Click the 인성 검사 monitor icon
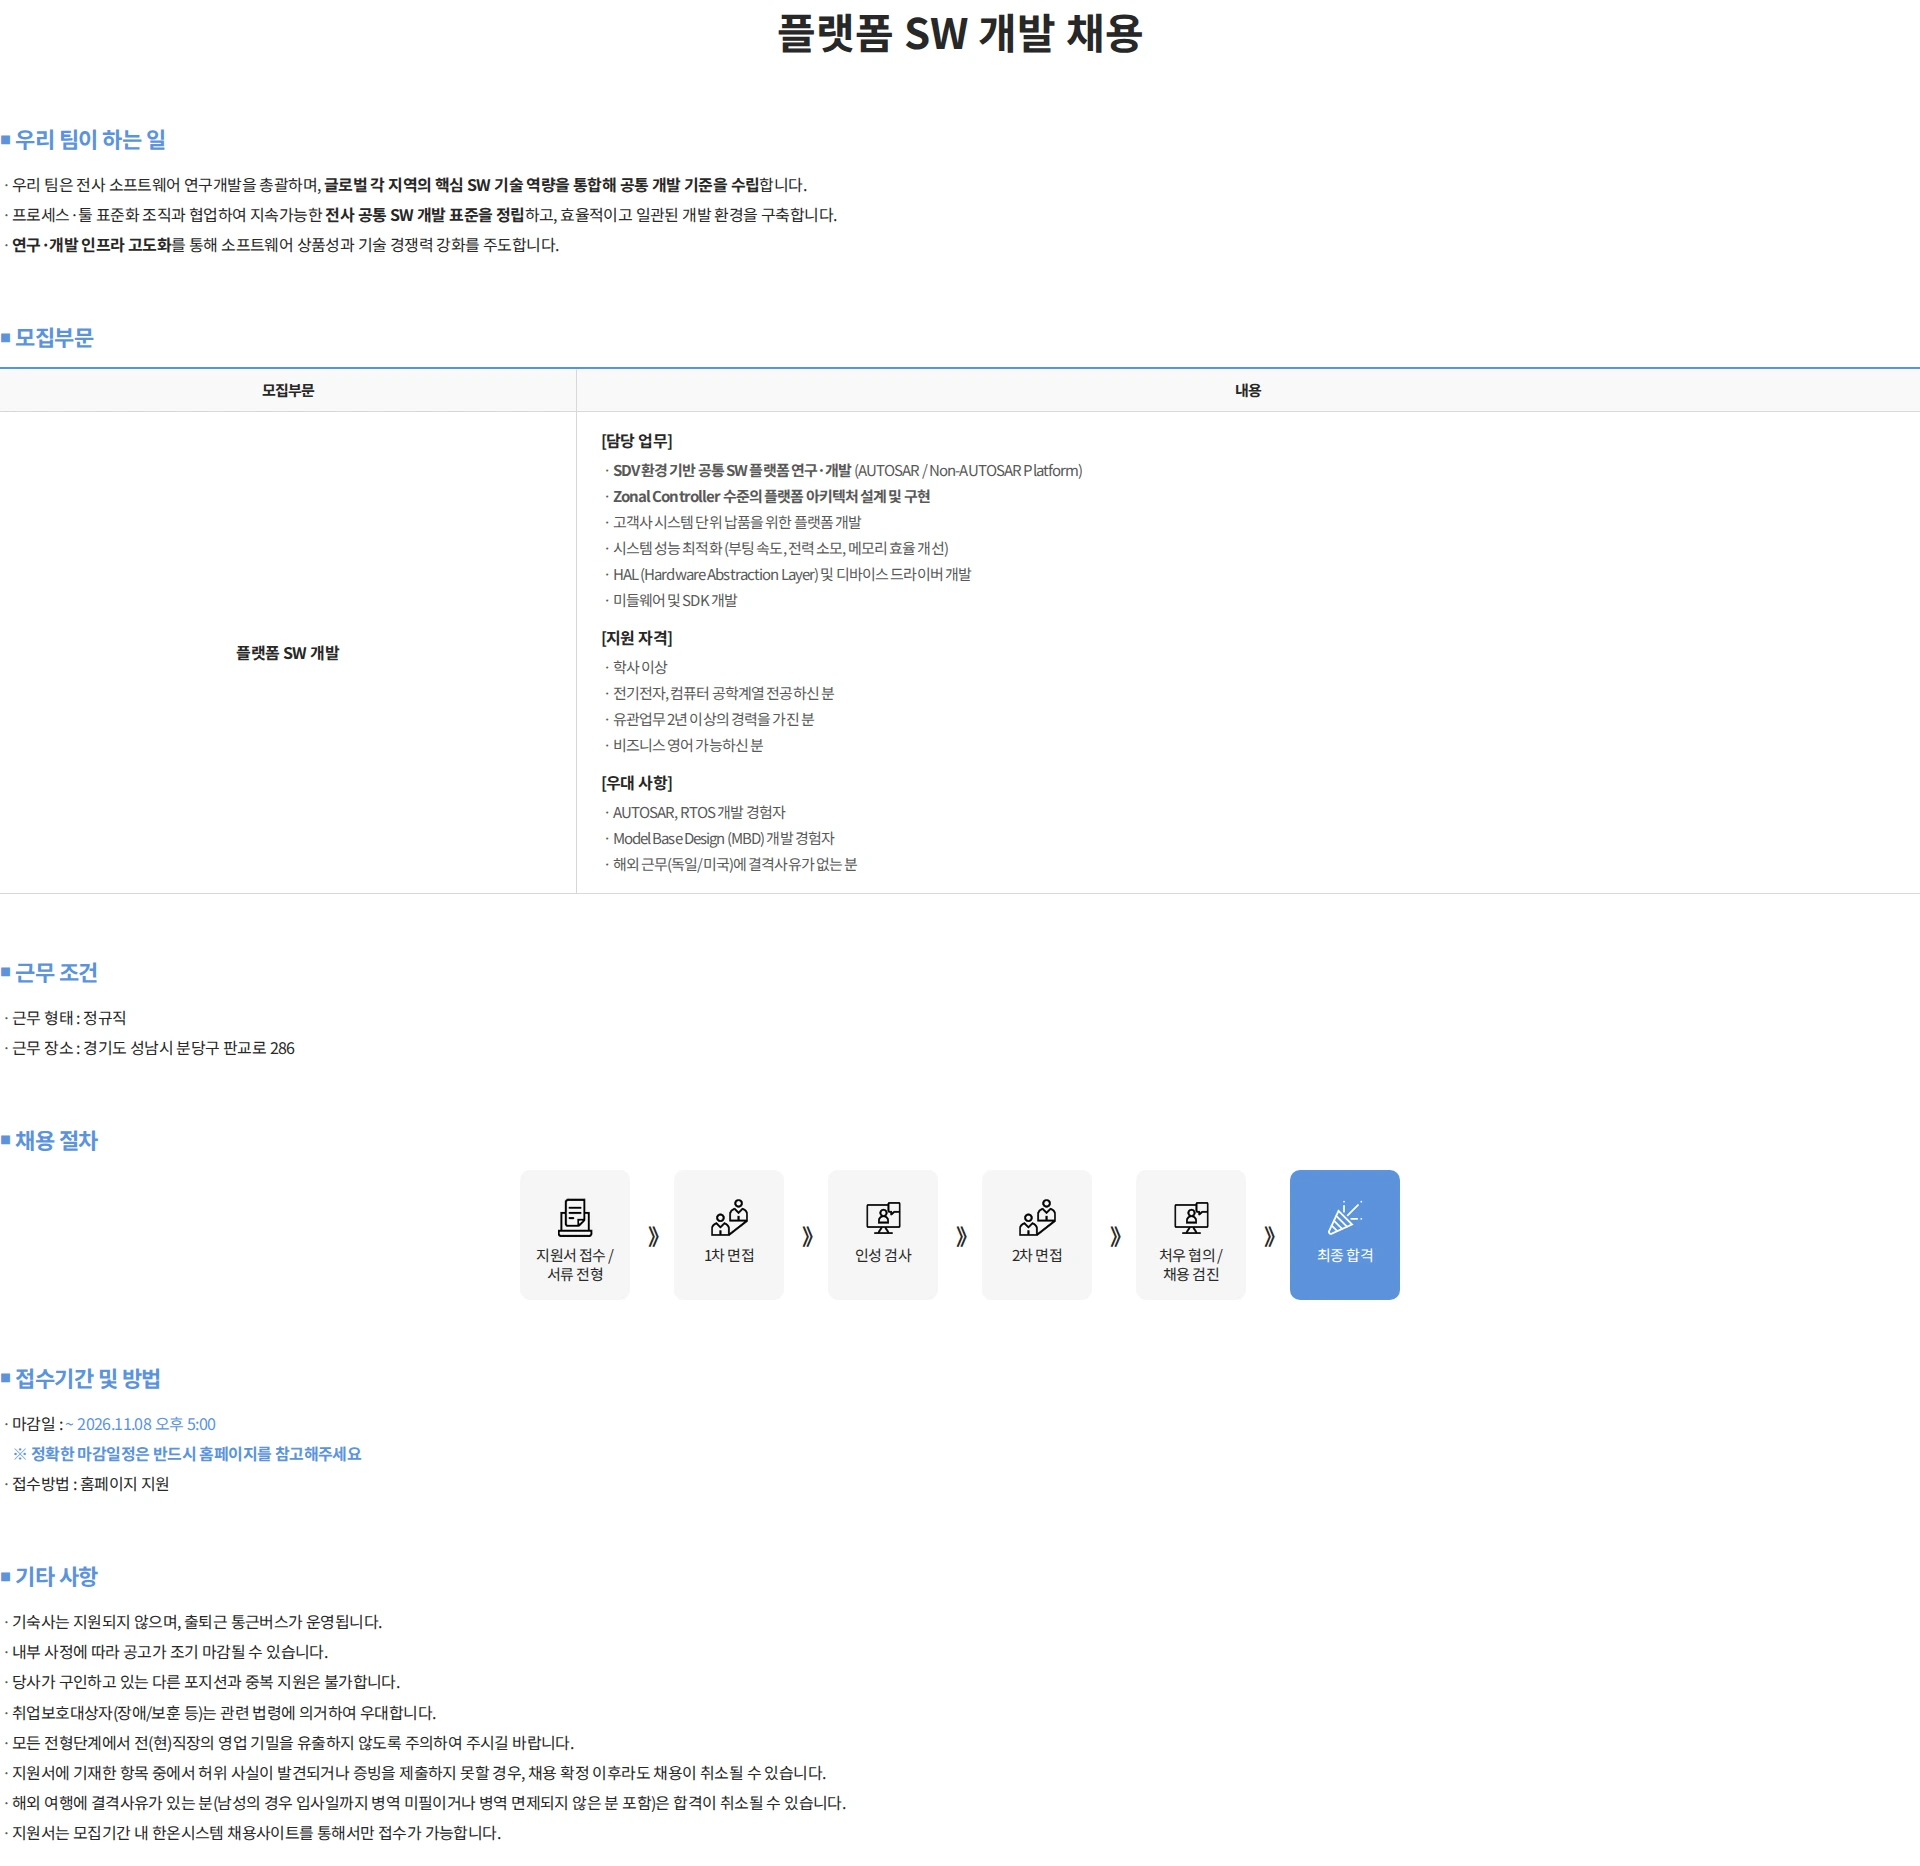 tap(883, 1217)
